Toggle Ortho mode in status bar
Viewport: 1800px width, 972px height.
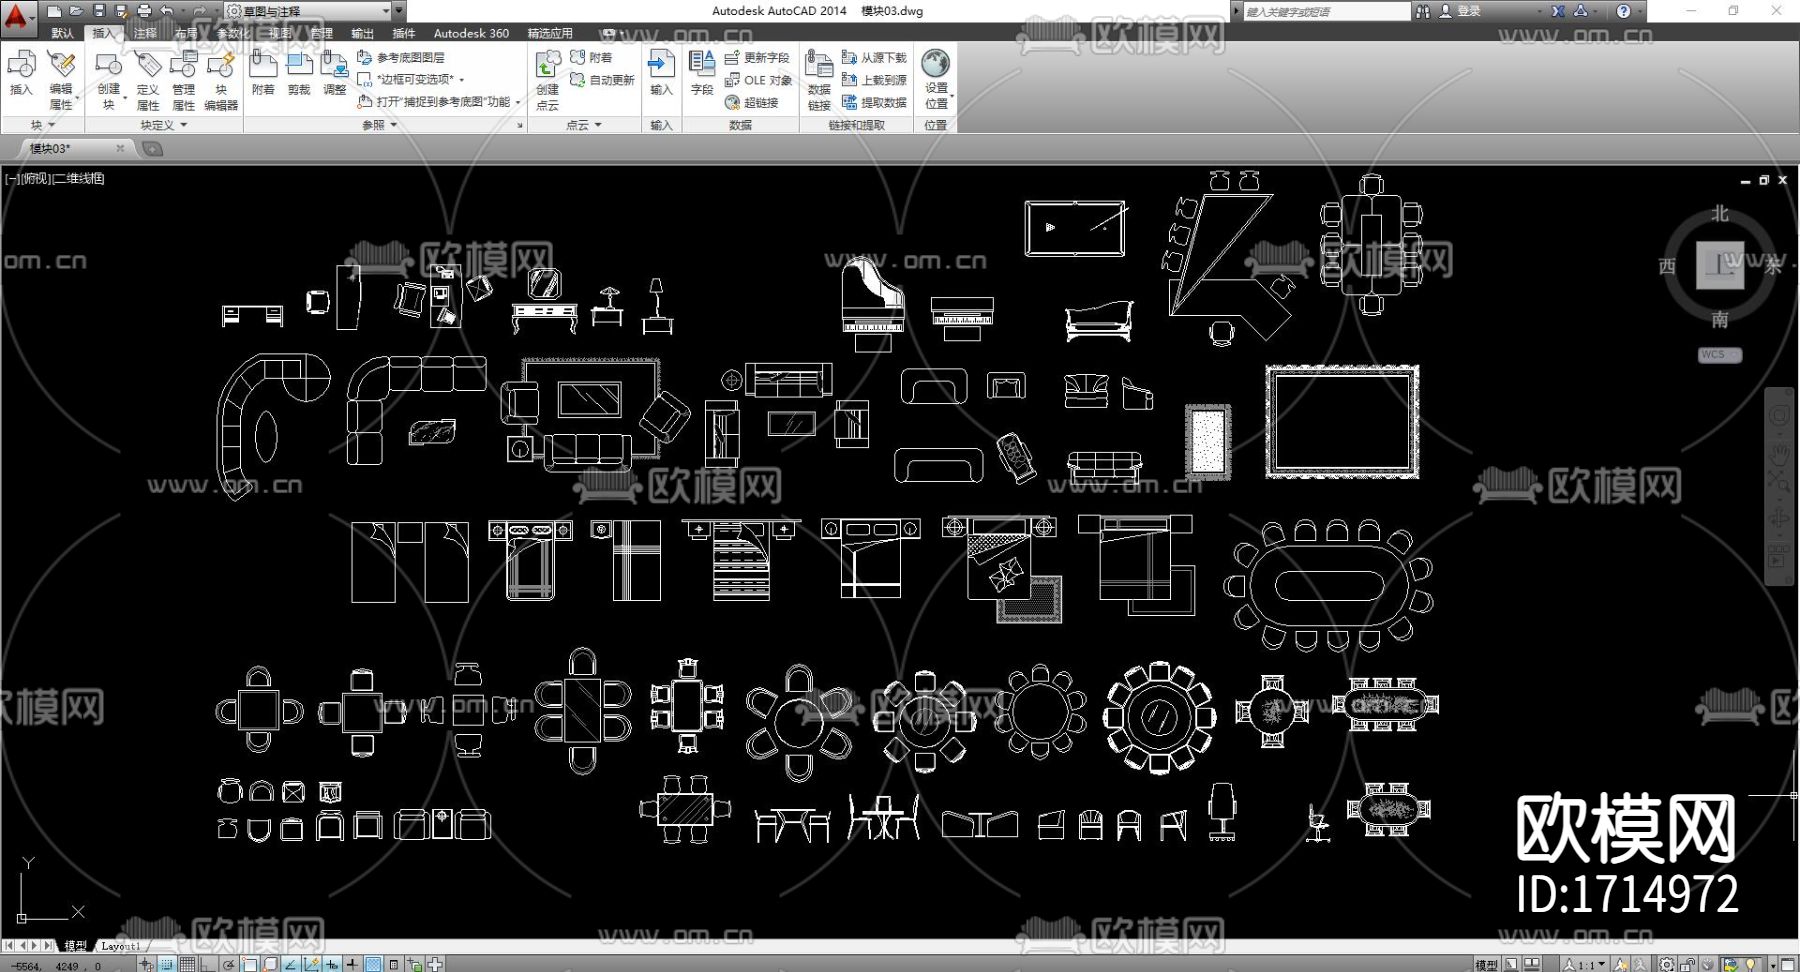point(208,964)
